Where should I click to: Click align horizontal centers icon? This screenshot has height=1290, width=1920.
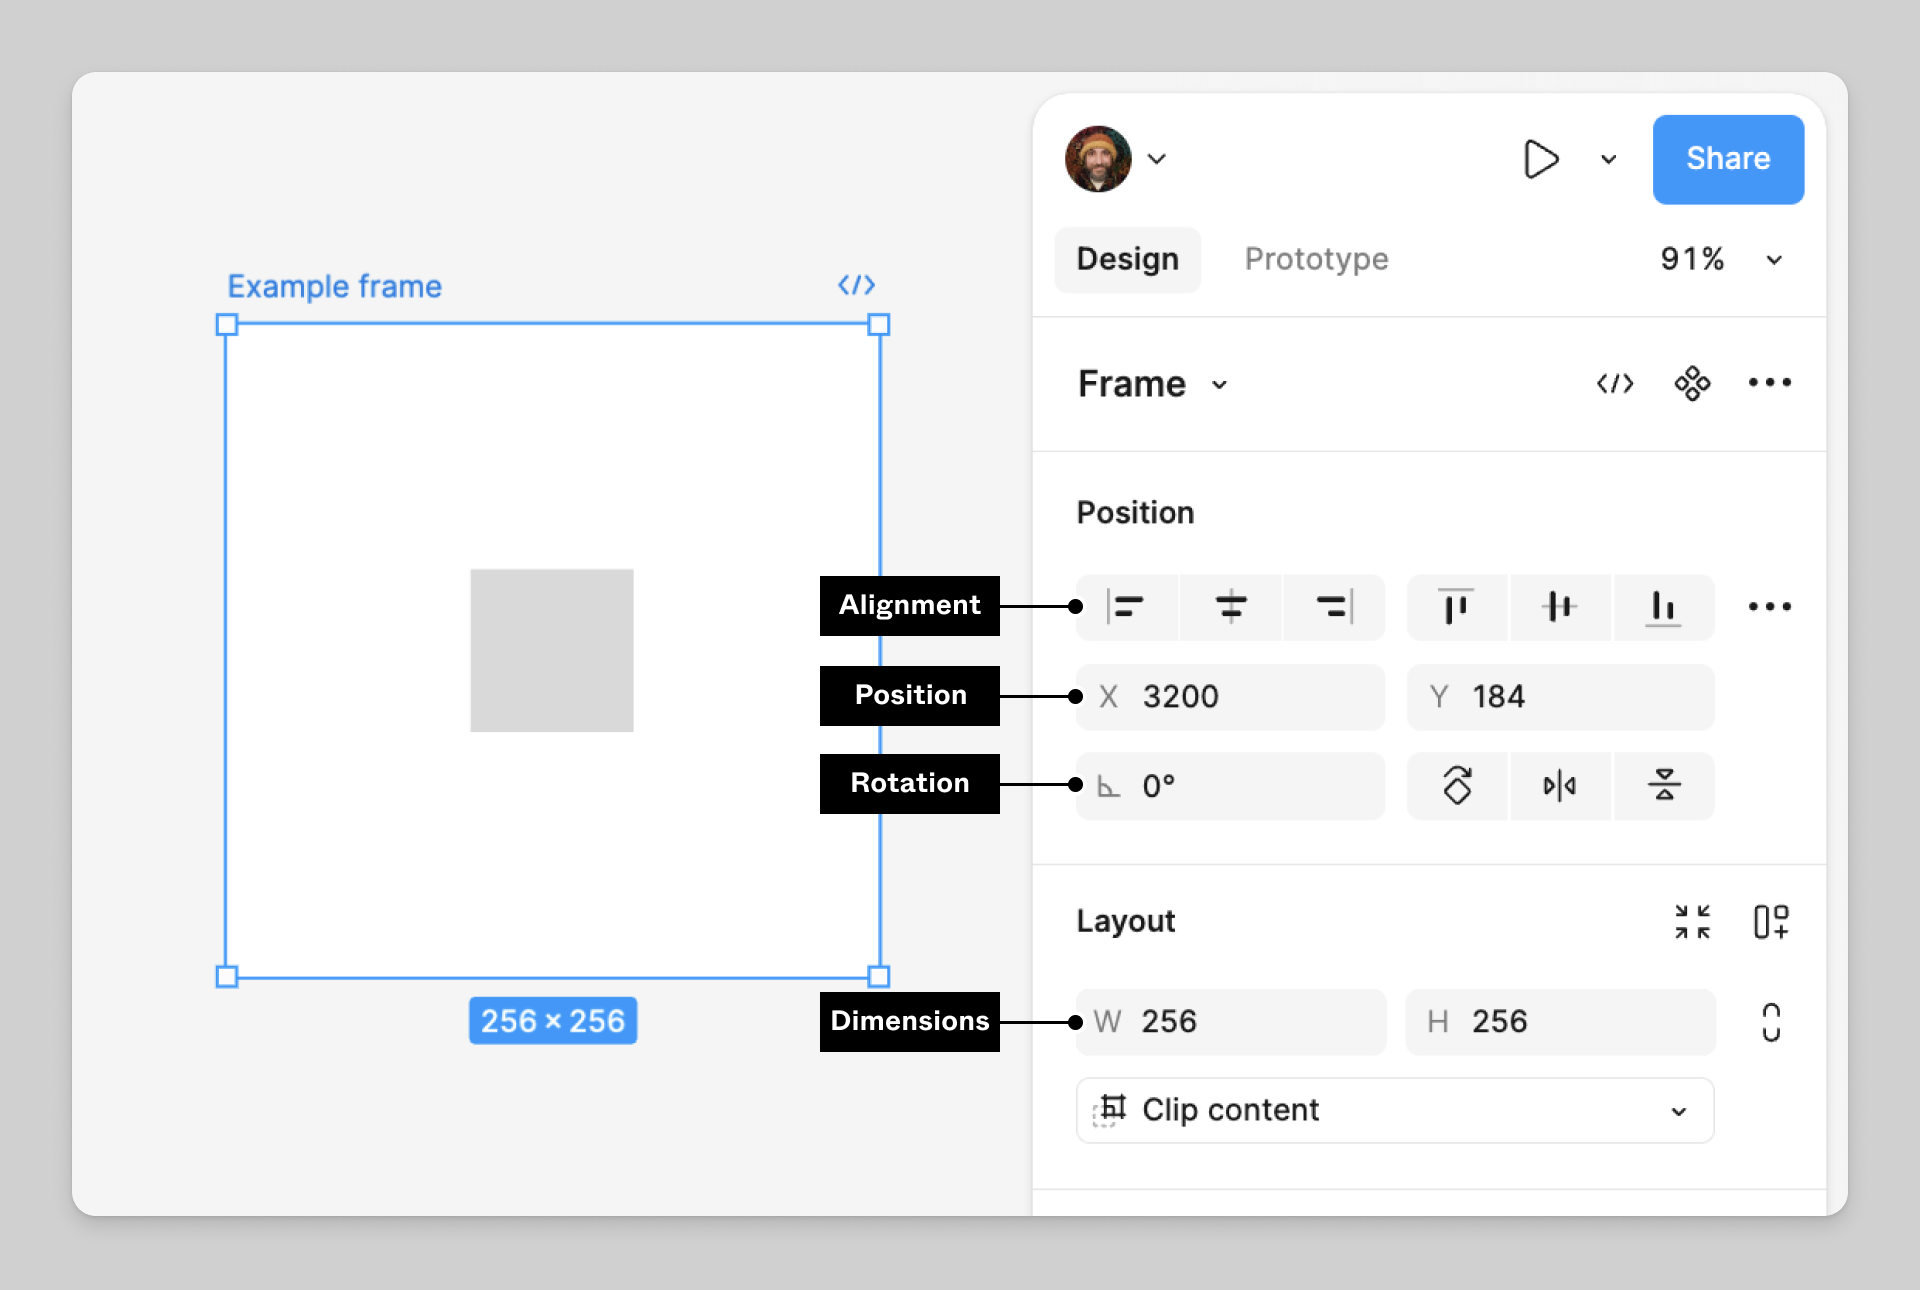click(1230, 607)
